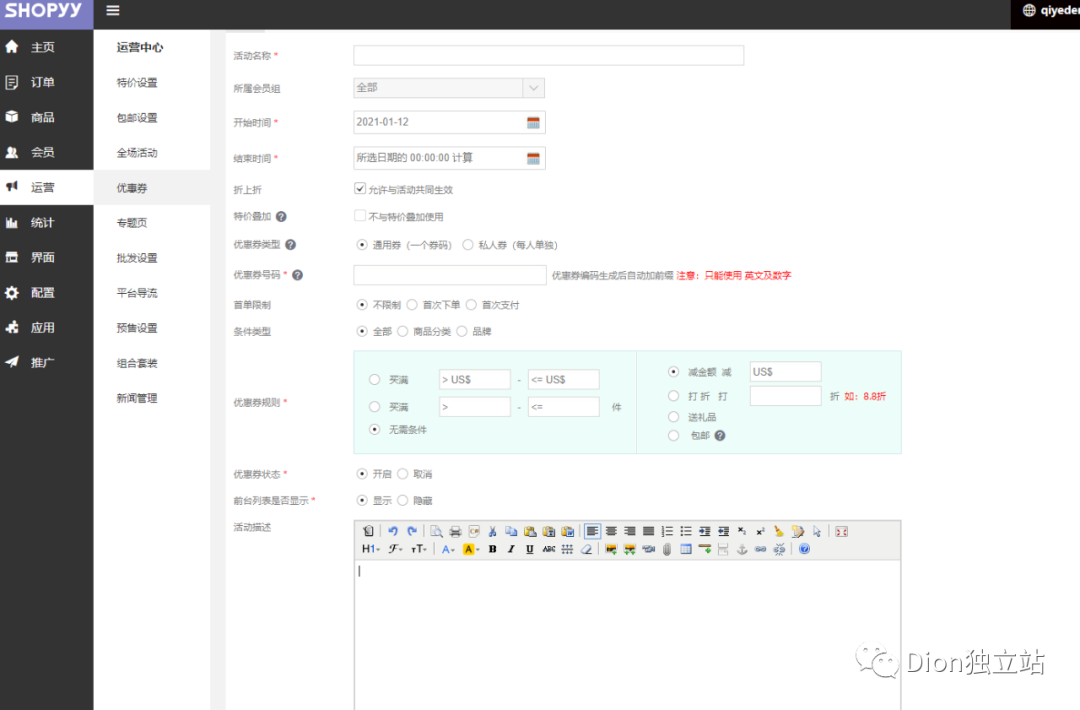This screenshot has width=1080, height=710.
Task: Open the font size TT dropdown in editor
Action: click(x=417, y=548)
